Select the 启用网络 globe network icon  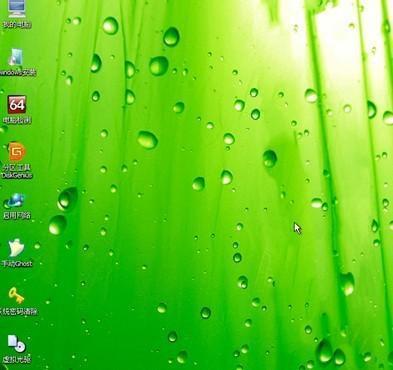point(15,201)
